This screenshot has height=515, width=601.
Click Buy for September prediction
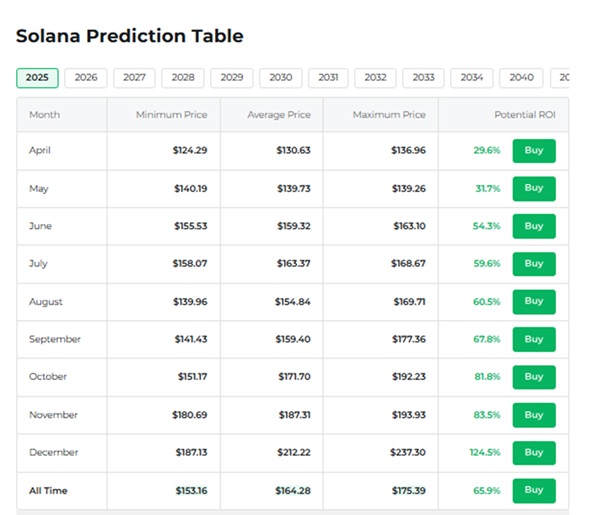tap(534, 339)
